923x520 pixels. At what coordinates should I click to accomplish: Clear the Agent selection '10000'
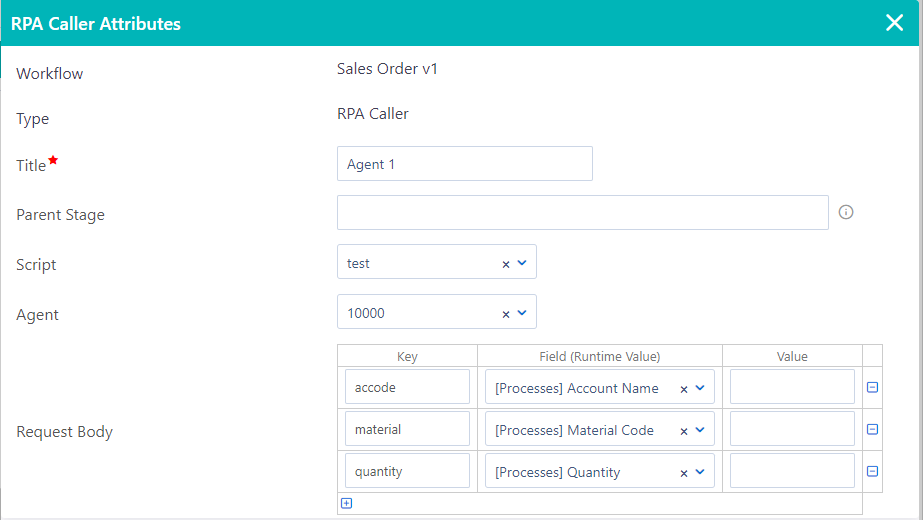[x=506, y=314]
